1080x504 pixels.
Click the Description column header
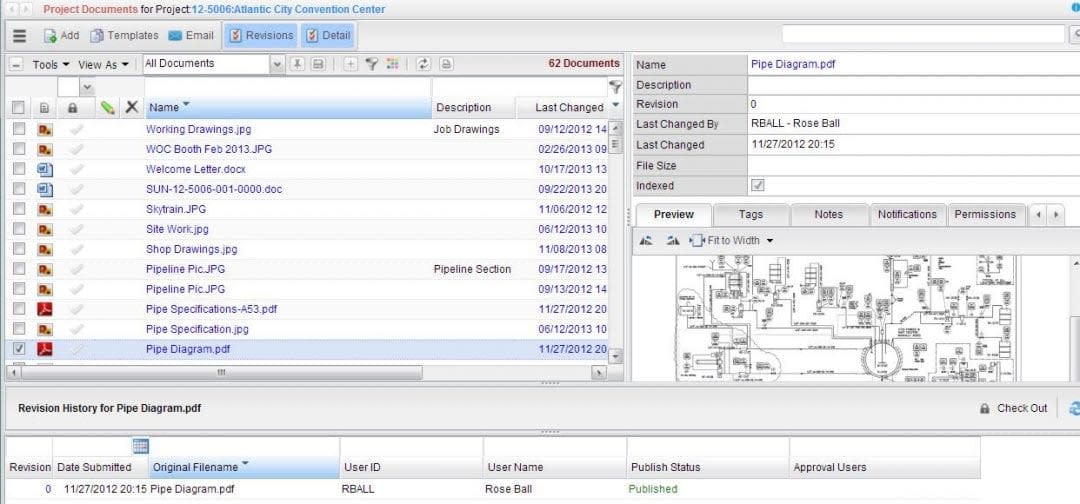474,107
